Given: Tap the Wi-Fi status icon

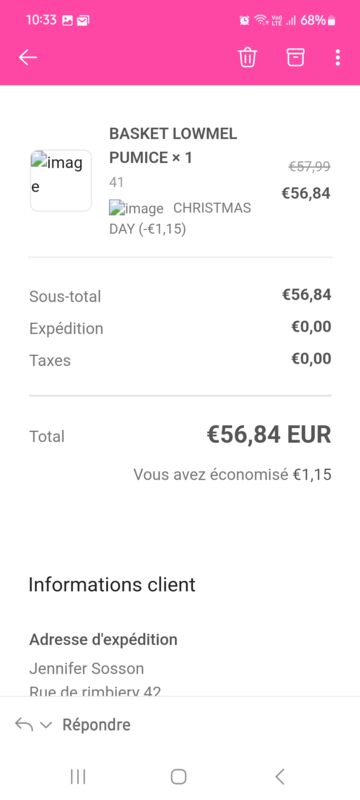Looking at the screenshot, I should (x=261, y=20).
